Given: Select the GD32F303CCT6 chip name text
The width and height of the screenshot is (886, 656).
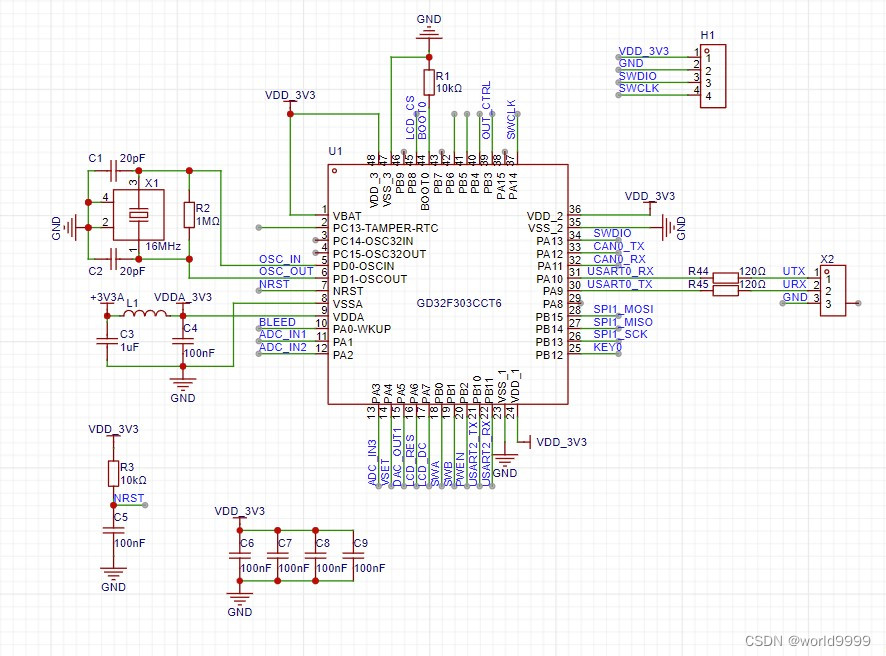Looking at the screenshot, I should (x=459, y=303).
